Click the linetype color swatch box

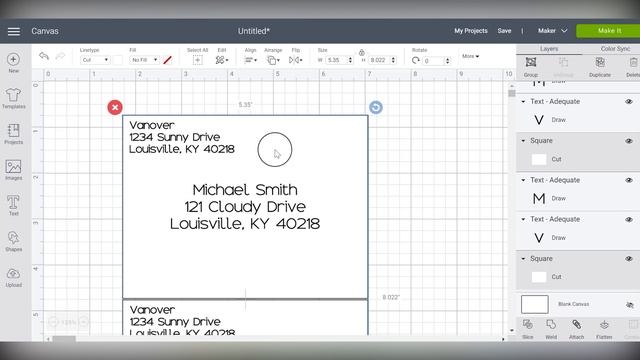pyautogui.click(x=118, y=60)
